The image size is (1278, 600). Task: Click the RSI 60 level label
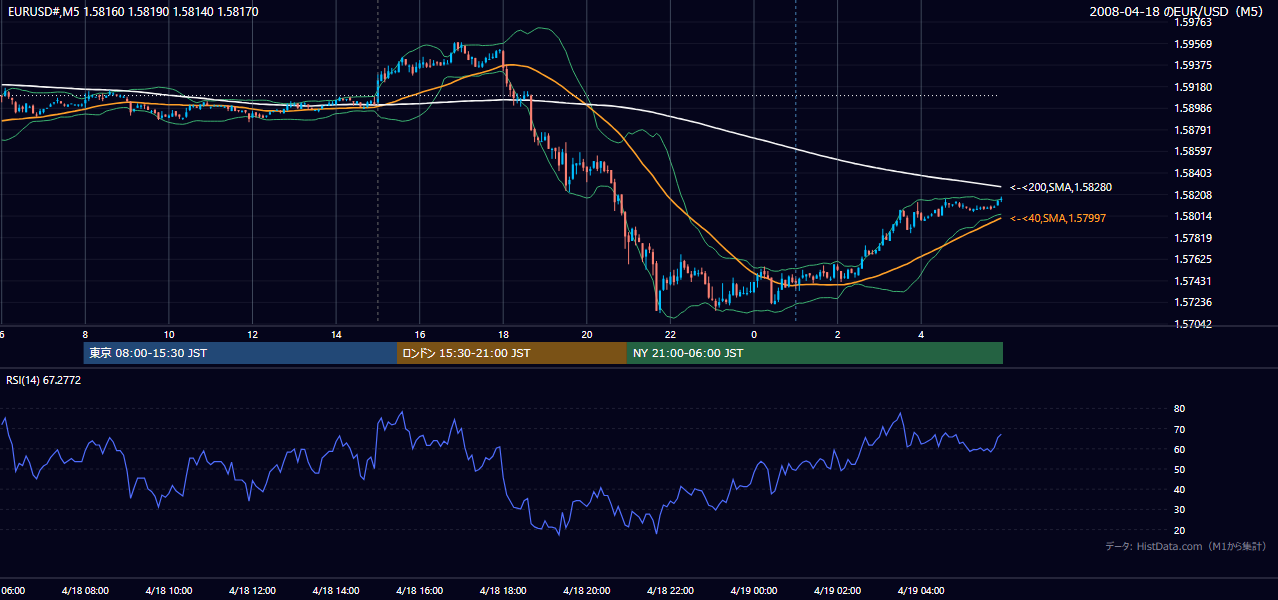coord(1179,449)
